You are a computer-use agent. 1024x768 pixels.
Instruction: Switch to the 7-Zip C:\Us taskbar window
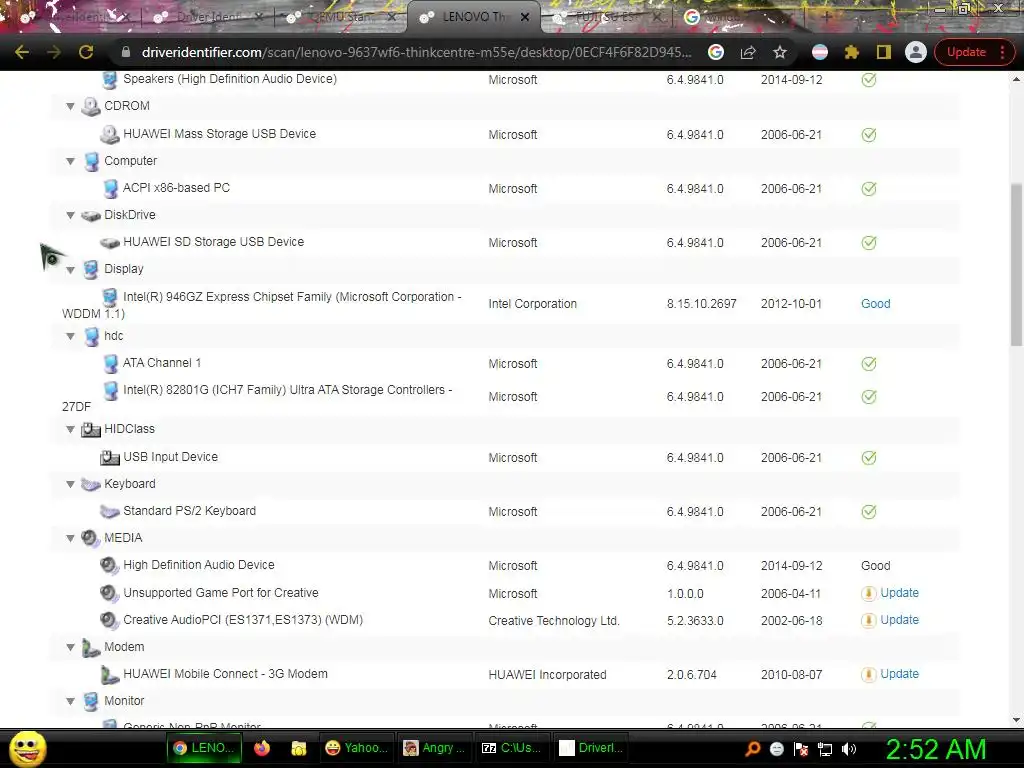[511, 748]
